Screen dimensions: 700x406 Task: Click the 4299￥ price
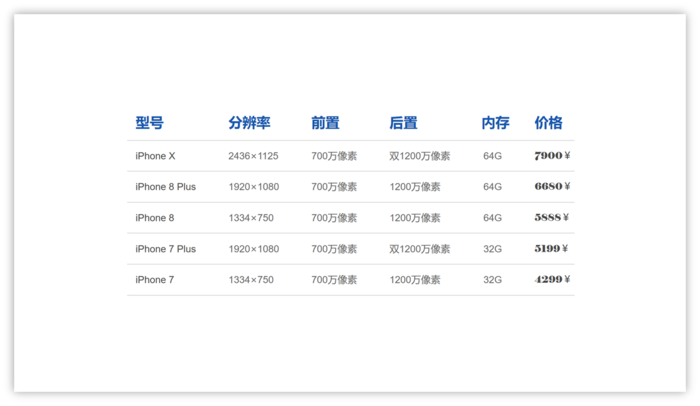click(552, 279)
